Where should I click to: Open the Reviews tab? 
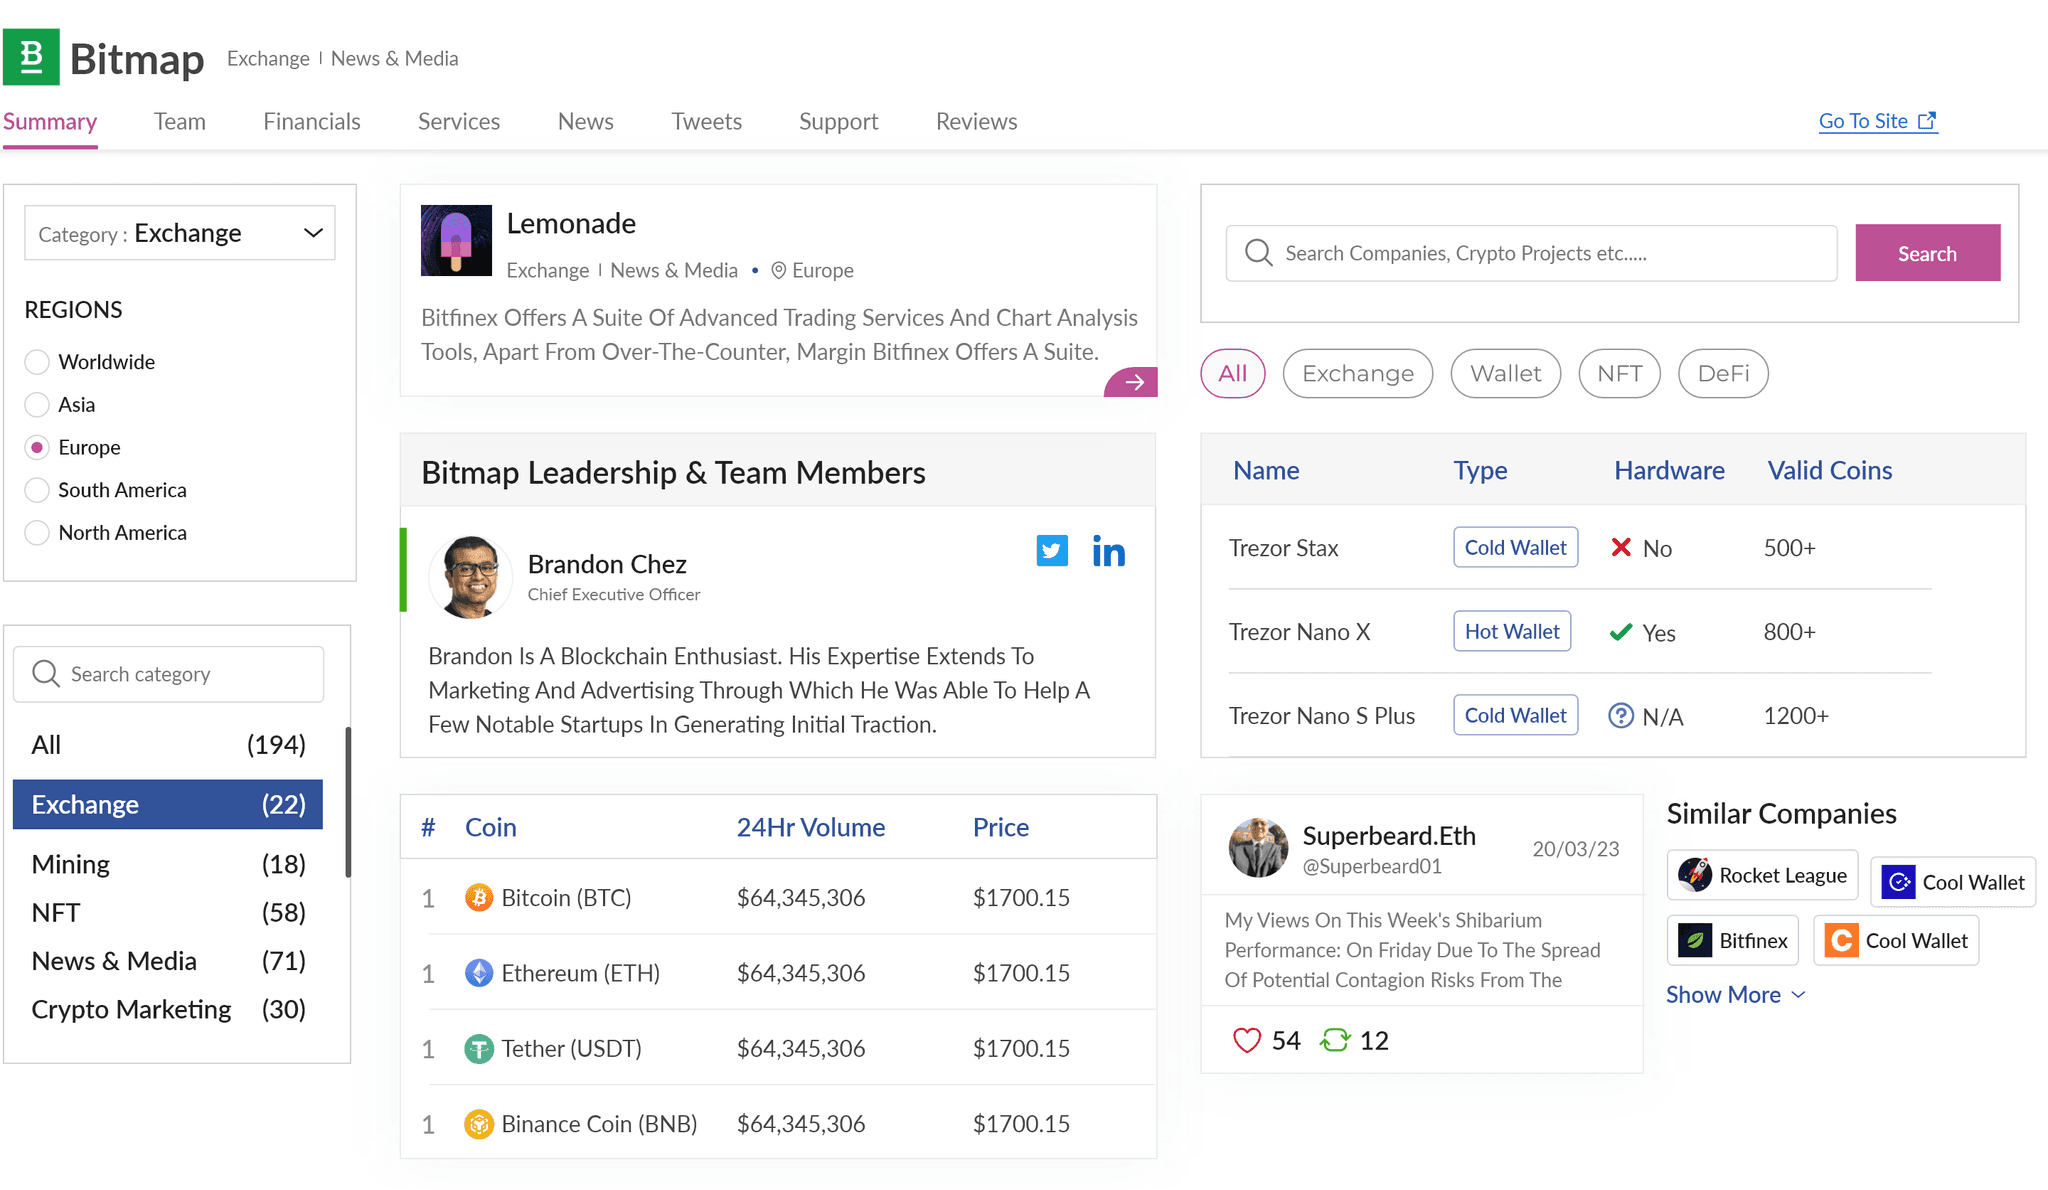pyautogui.click(x=976, y=122)
